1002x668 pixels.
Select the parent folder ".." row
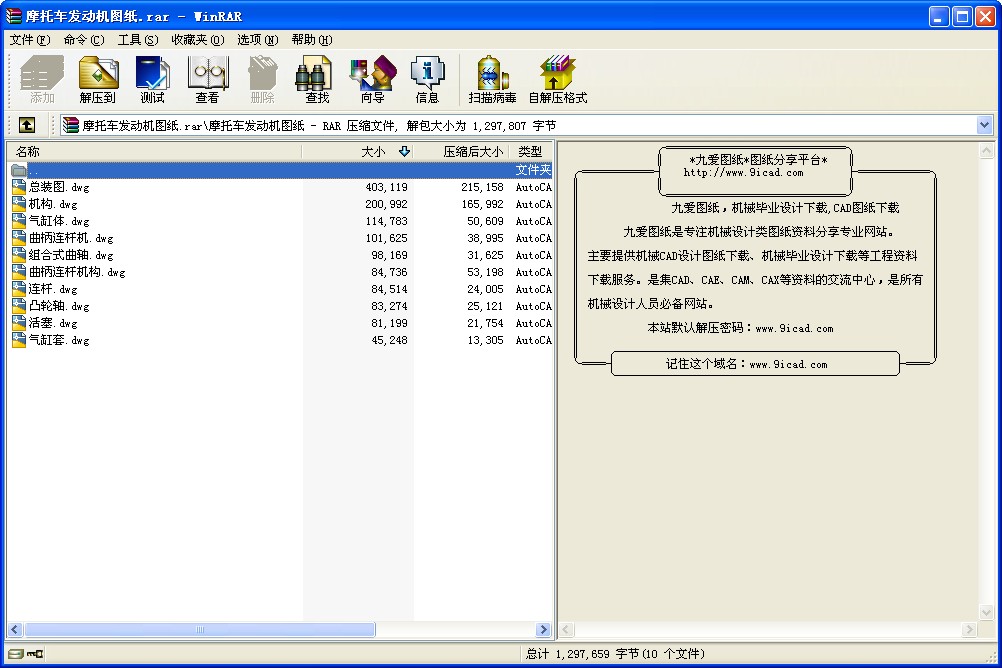click(34, 170)
